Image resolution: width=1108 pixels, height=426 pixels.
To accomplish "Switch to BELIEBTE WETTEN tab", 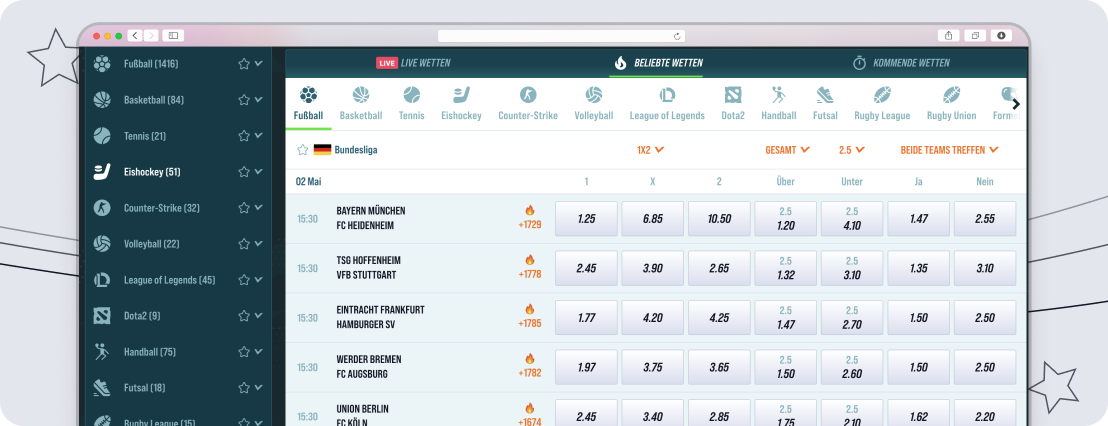I will [x=659, y=63].
